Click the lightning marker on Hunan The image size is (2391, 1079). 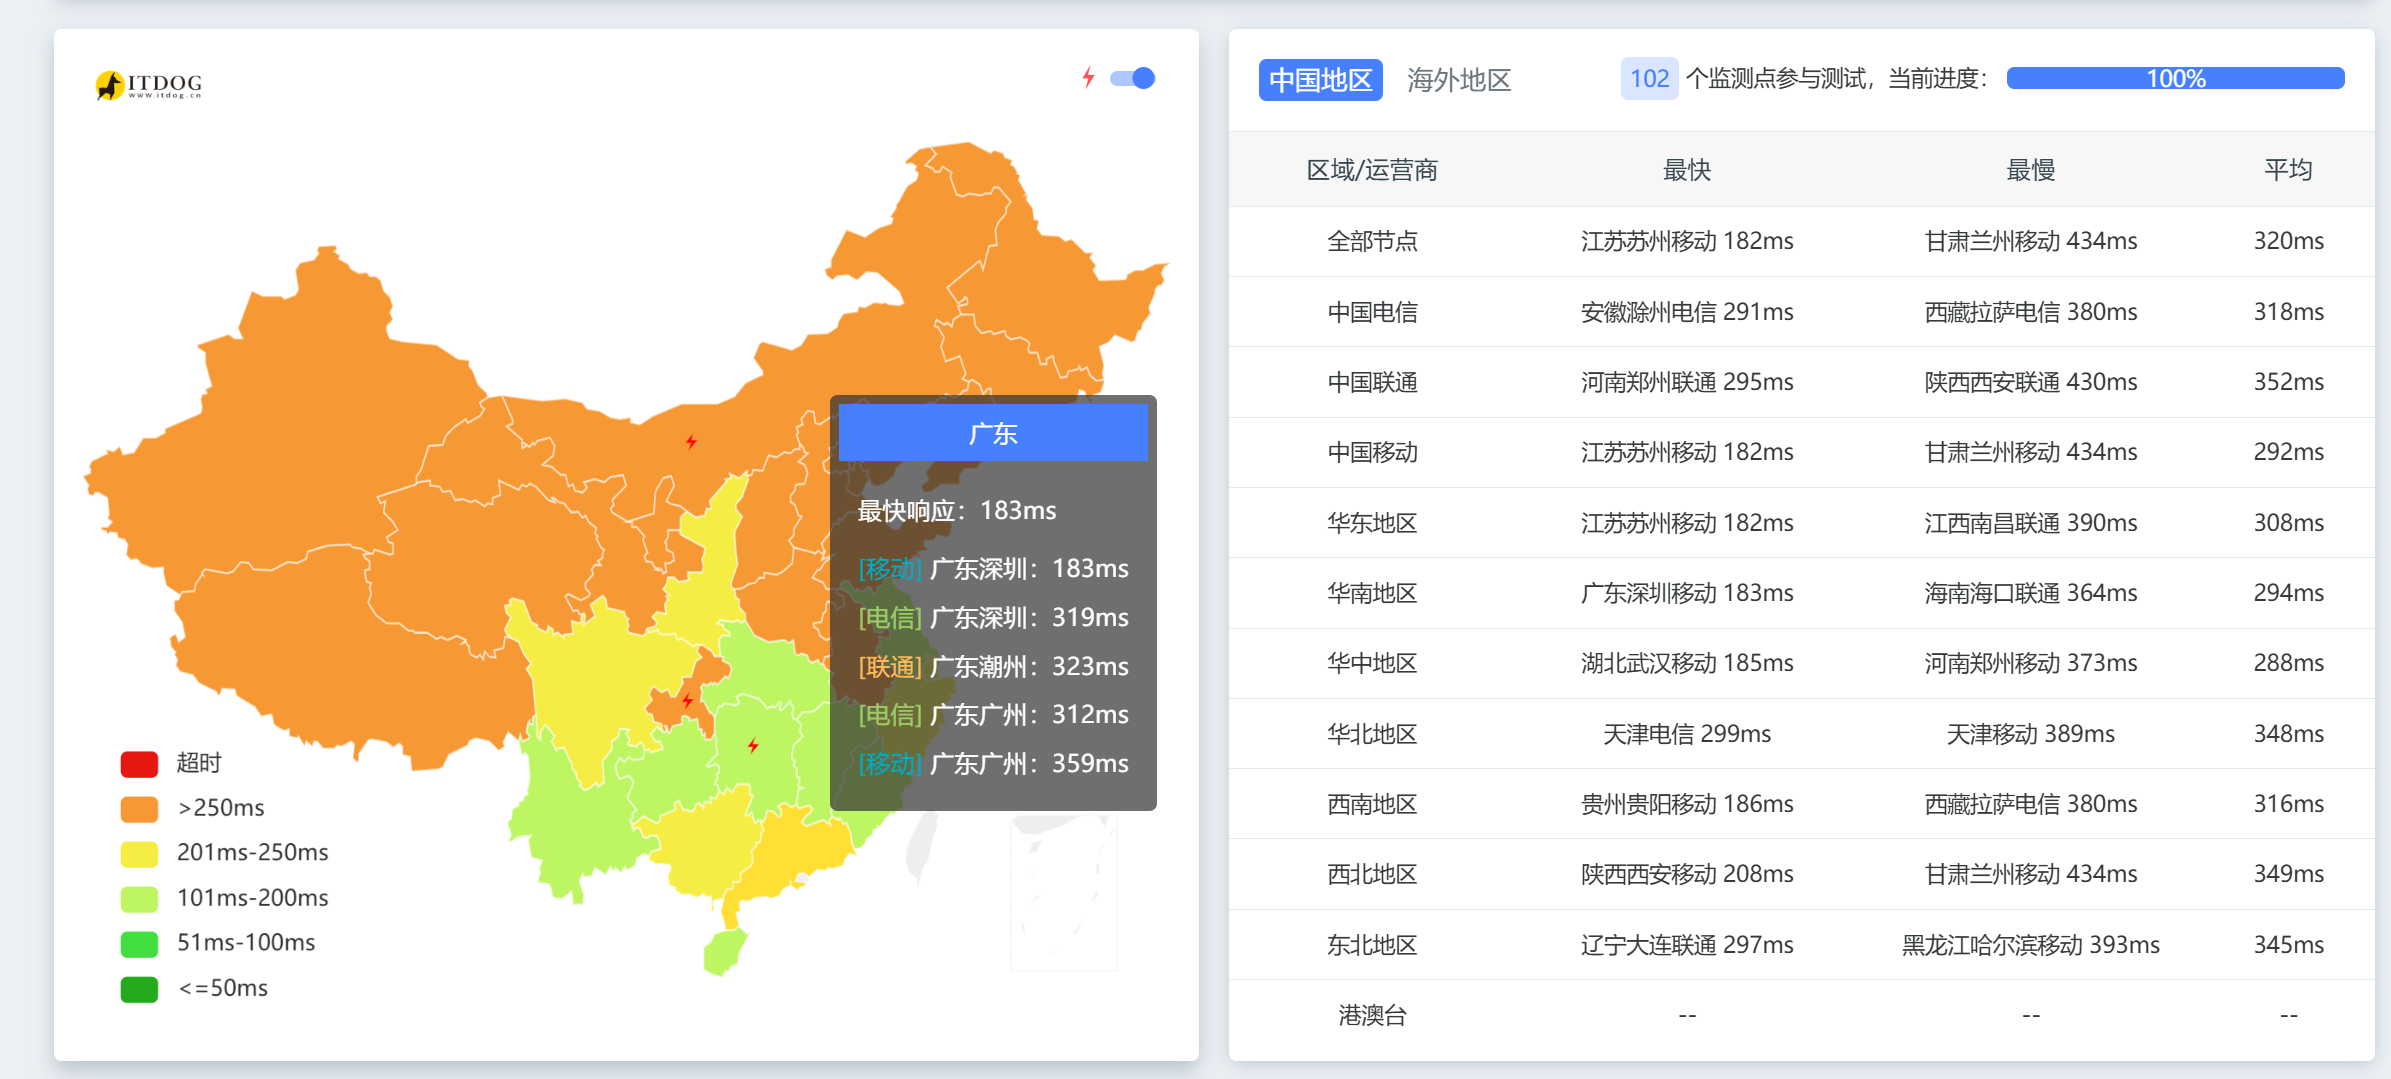(753, 745)
